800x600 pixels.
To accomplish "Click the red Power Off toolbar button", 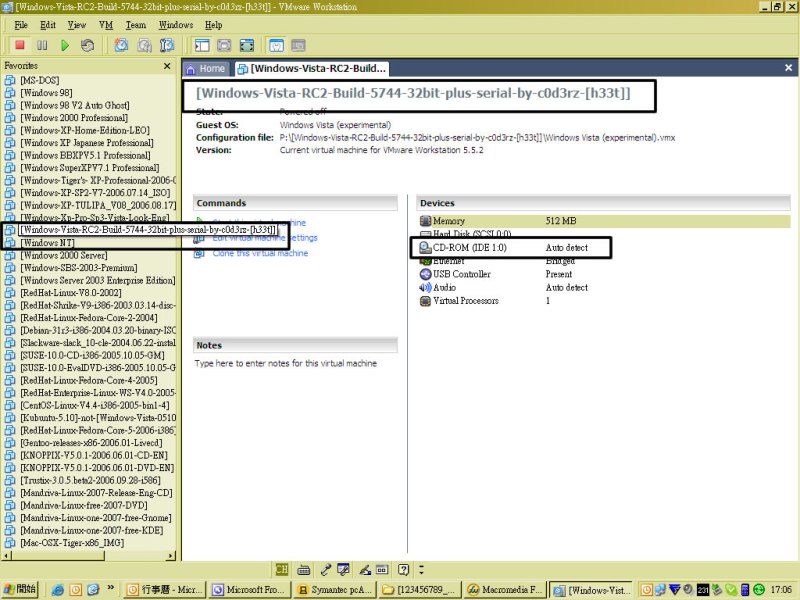I will tap(20, 45).
